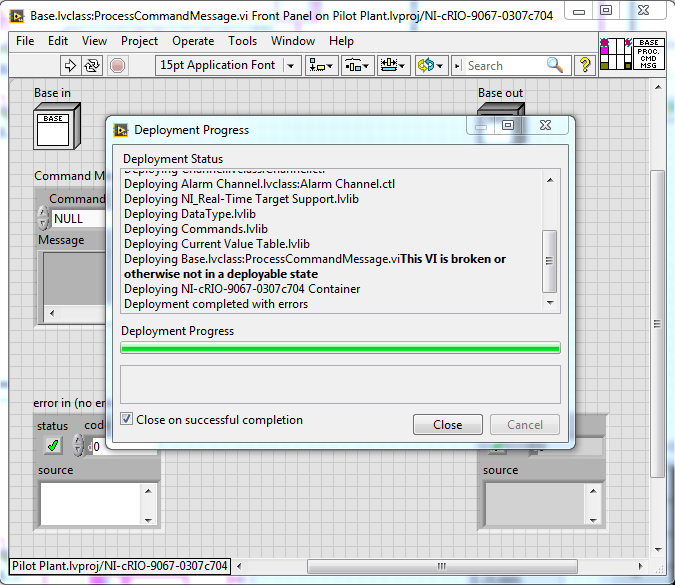Click up arrow in error in source box
Screen dimensions: 675x585
click(x=148, y=491)
